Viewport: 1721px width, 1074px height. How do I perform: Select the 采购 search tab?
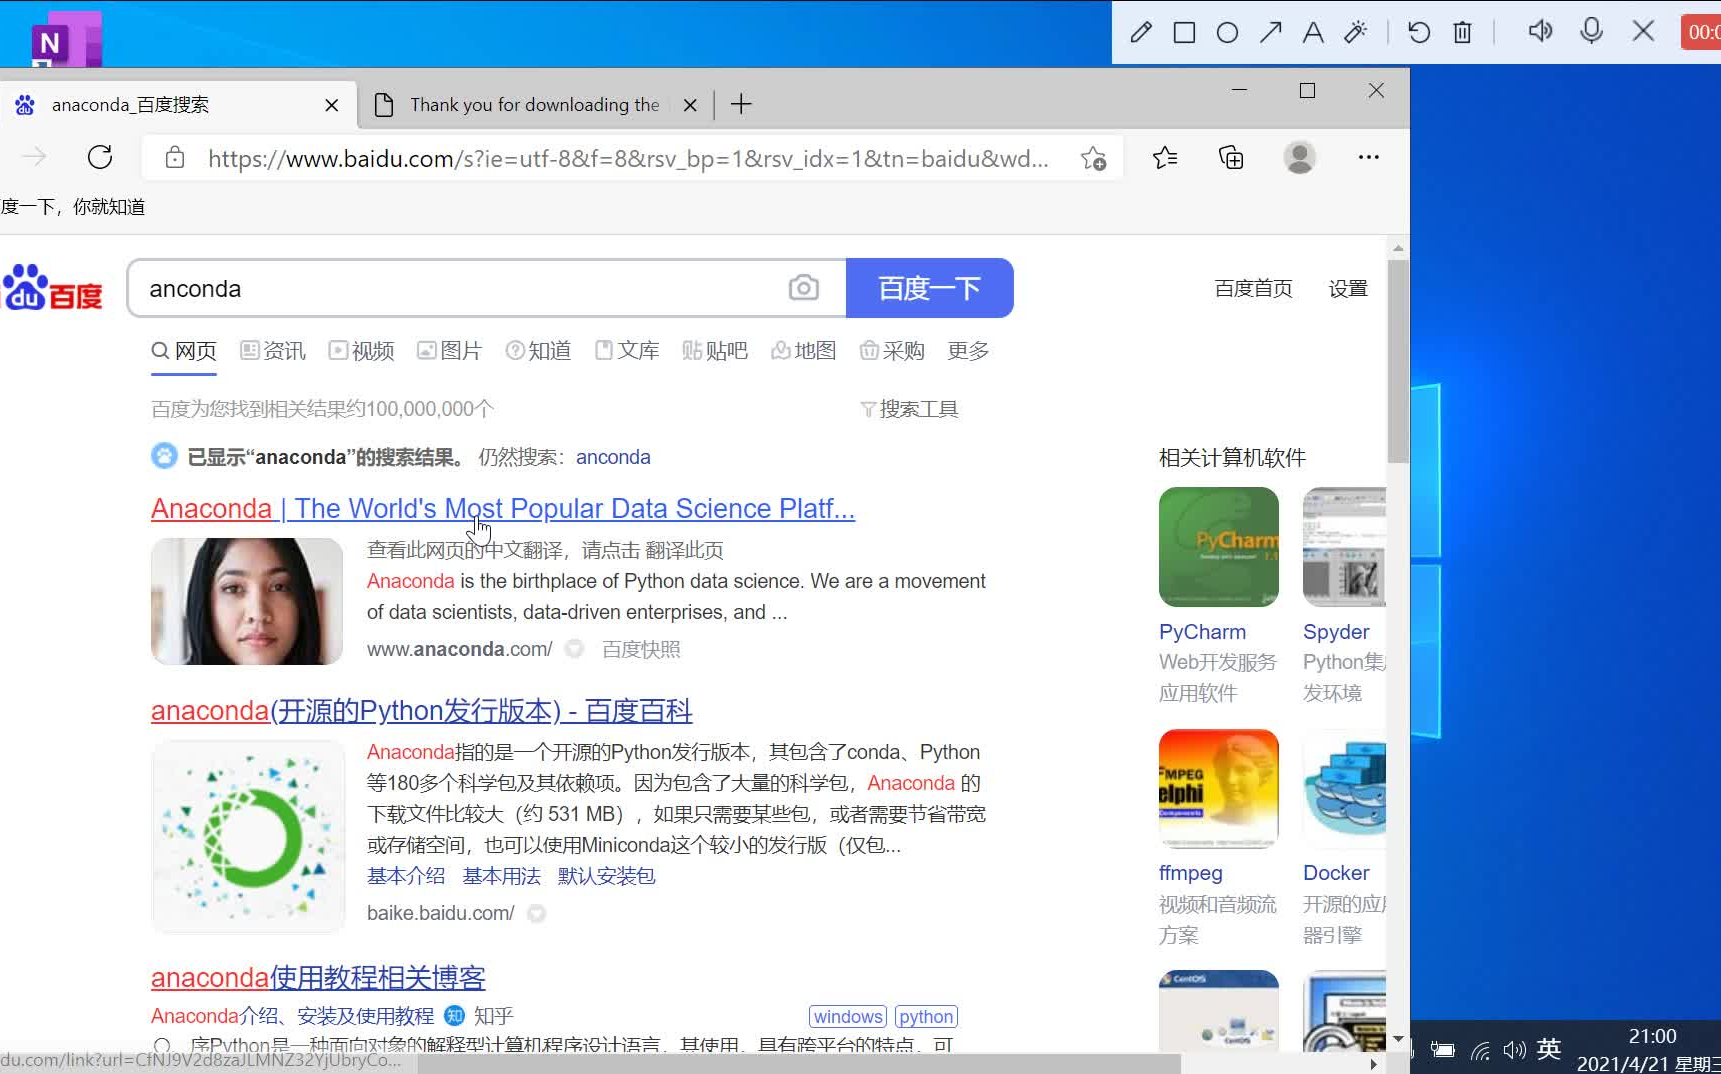point(892,351)
